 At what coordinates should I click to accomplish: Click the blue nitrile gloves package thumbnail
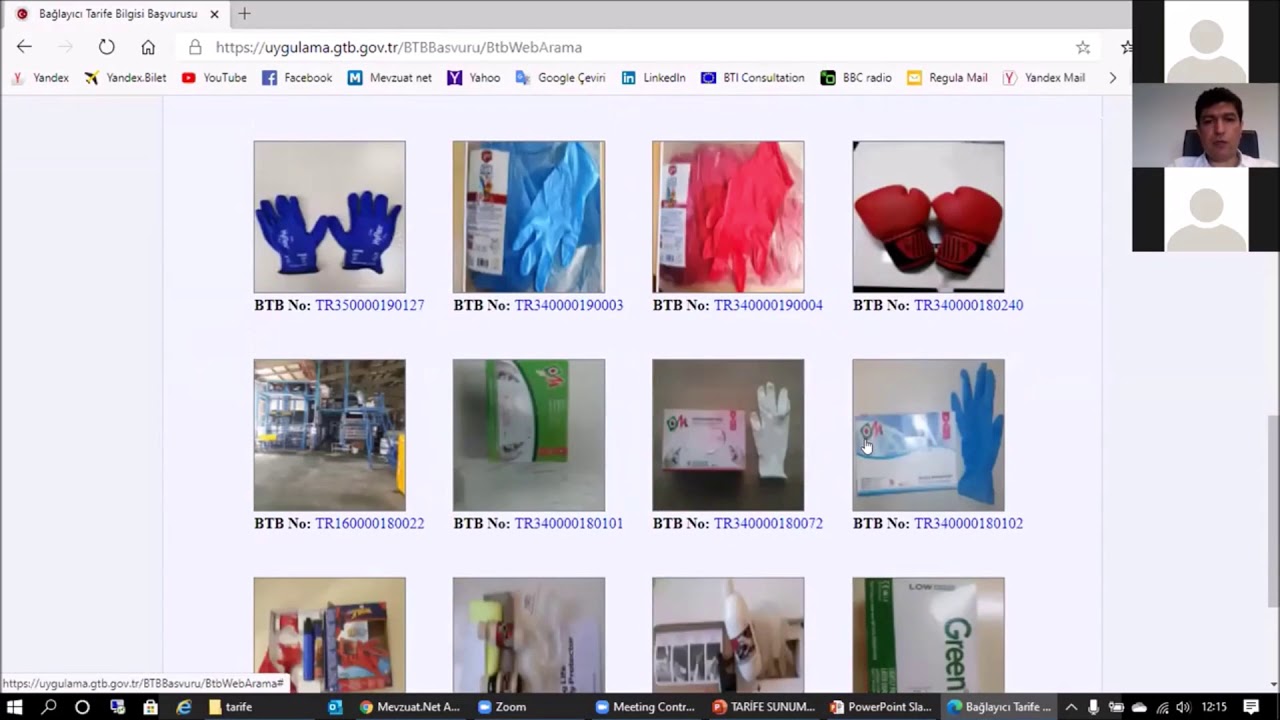tap(528, 217)
